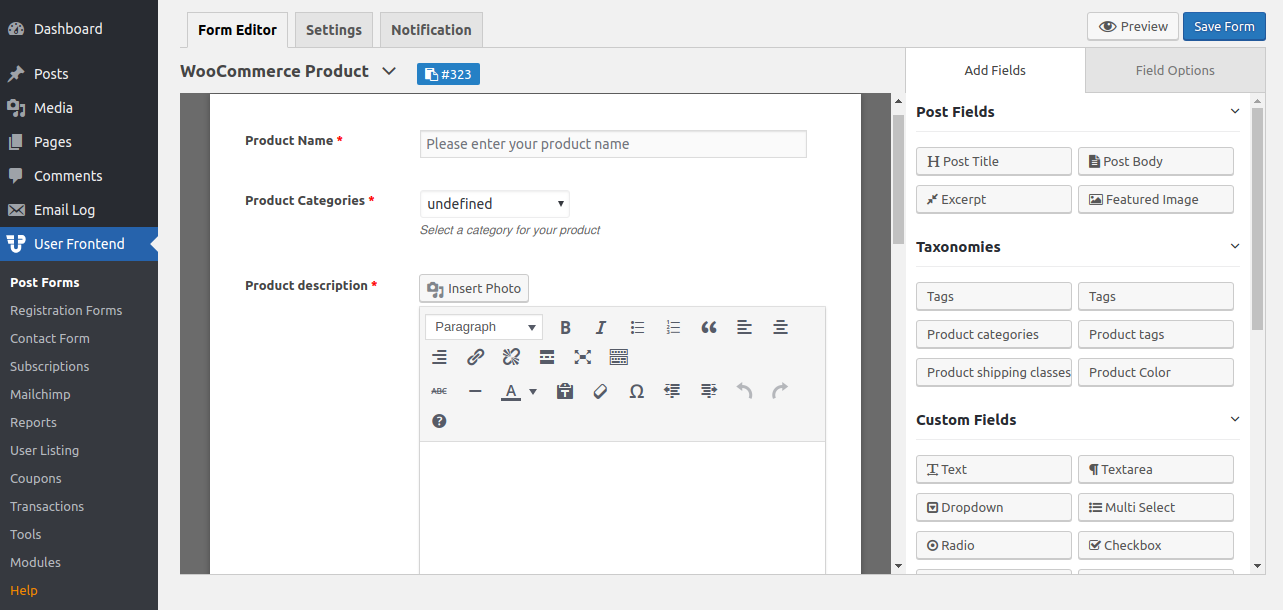Switch to the Settings tab
The image size is (1283, 610).
point(334,30)
